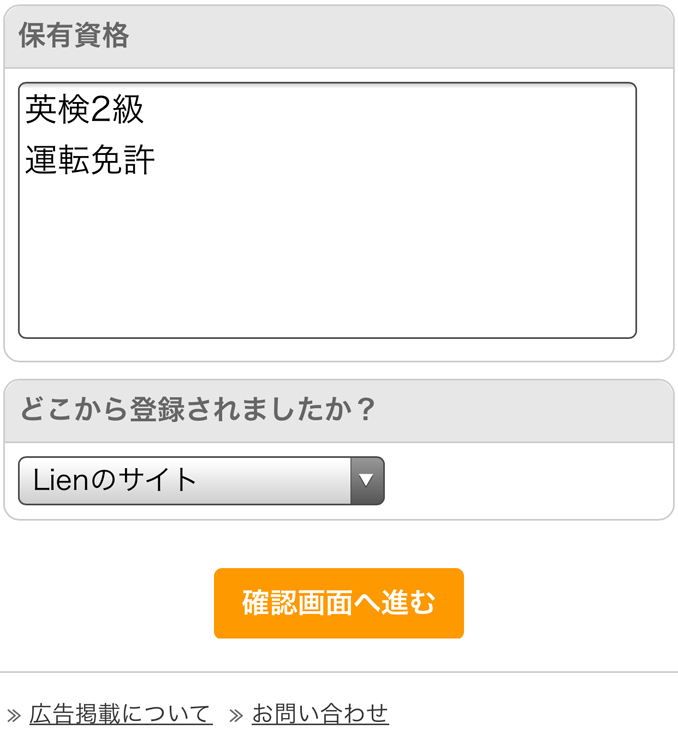The width and height of the screenshot is (678, 740).
Task: Click the » chevron before お問い合わせ
Action: point(236,715)
